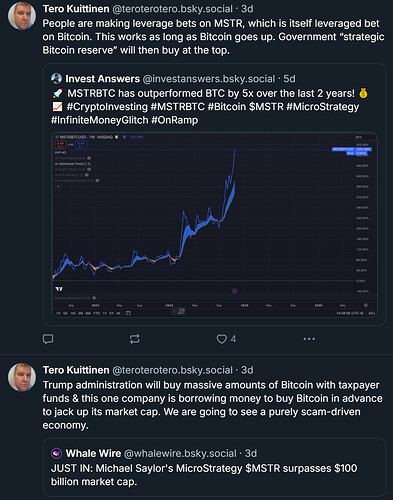
Task: Click the Invest Answers small avatar
Action: [56, 79]
